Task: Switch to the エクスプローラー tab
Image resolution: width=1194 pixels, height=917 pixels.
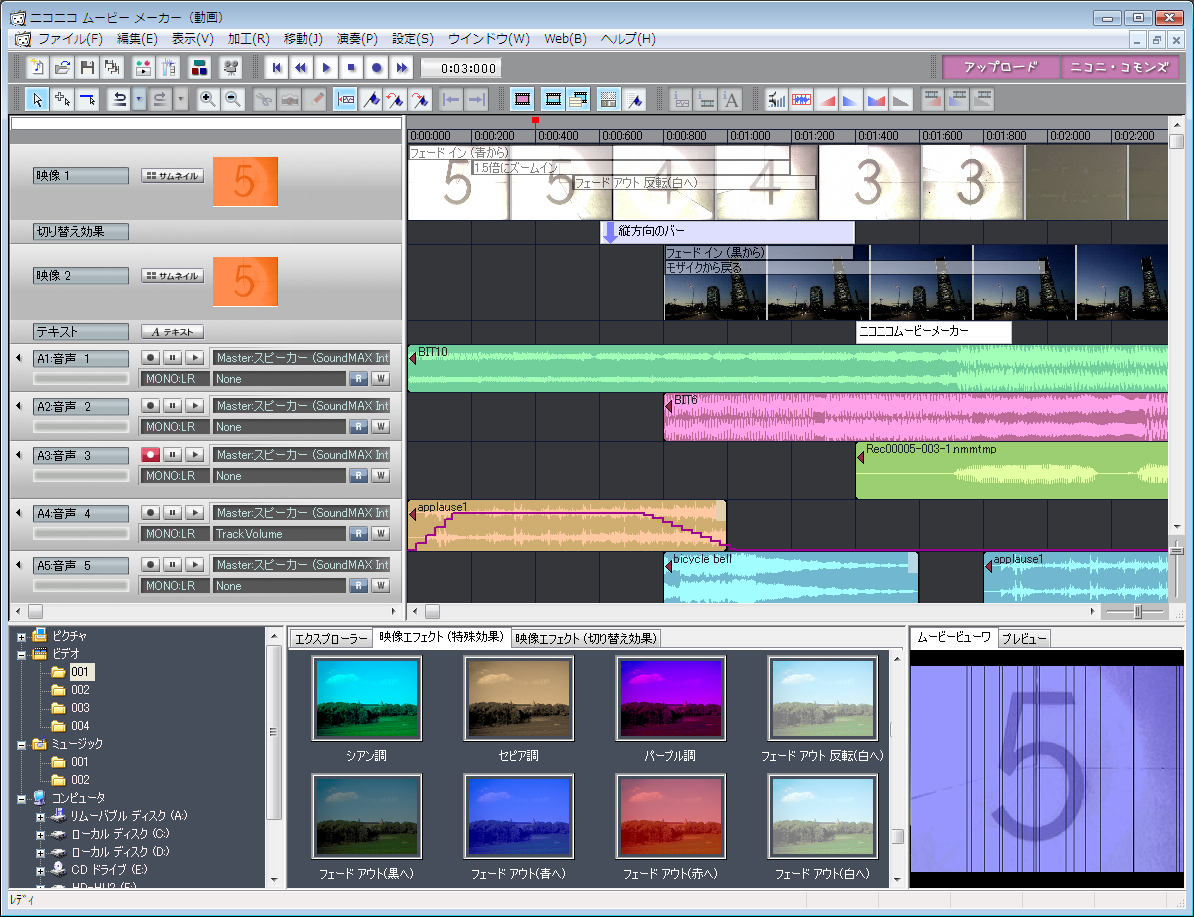Action: 331,638
